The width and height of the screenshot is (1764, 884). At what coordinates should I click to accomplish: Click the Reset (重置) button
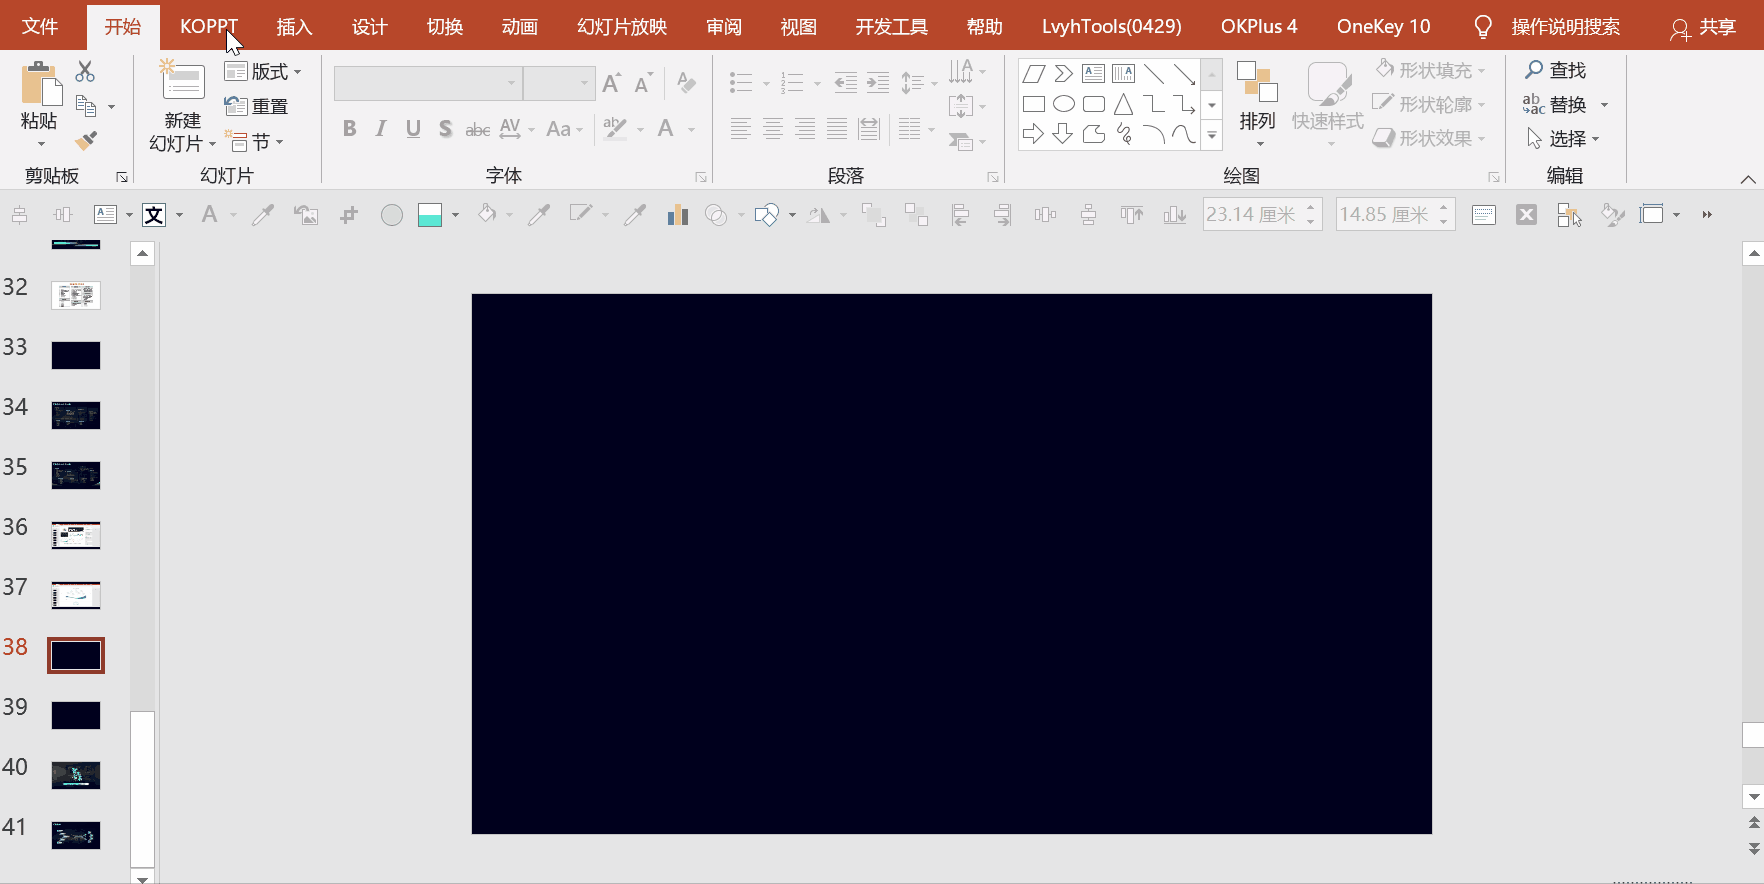coord(256,106)
